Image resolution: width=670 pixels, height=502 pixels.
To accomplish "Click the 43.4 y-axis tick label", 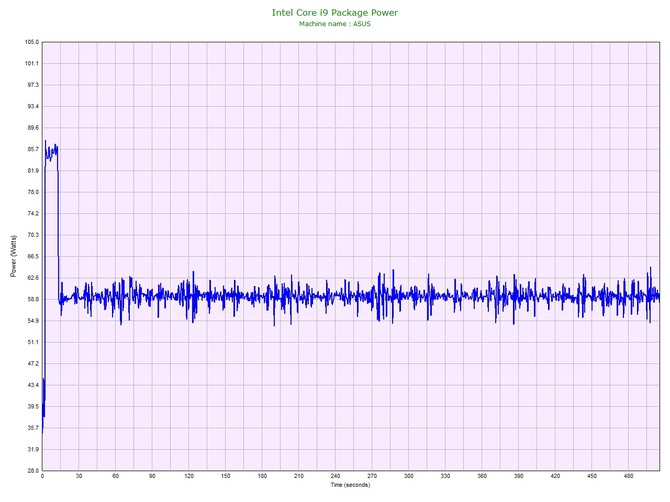I will [32, 385].
